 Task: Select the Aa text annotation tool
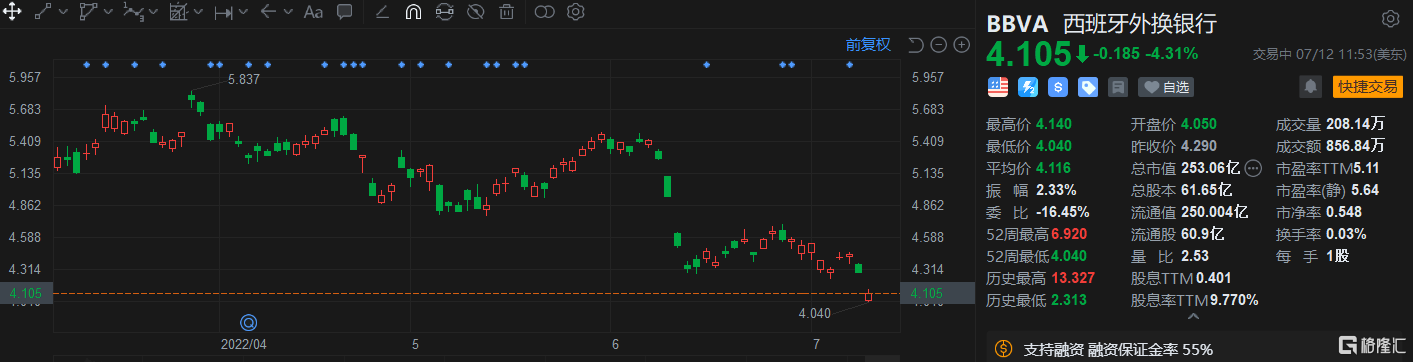[313, 13]
